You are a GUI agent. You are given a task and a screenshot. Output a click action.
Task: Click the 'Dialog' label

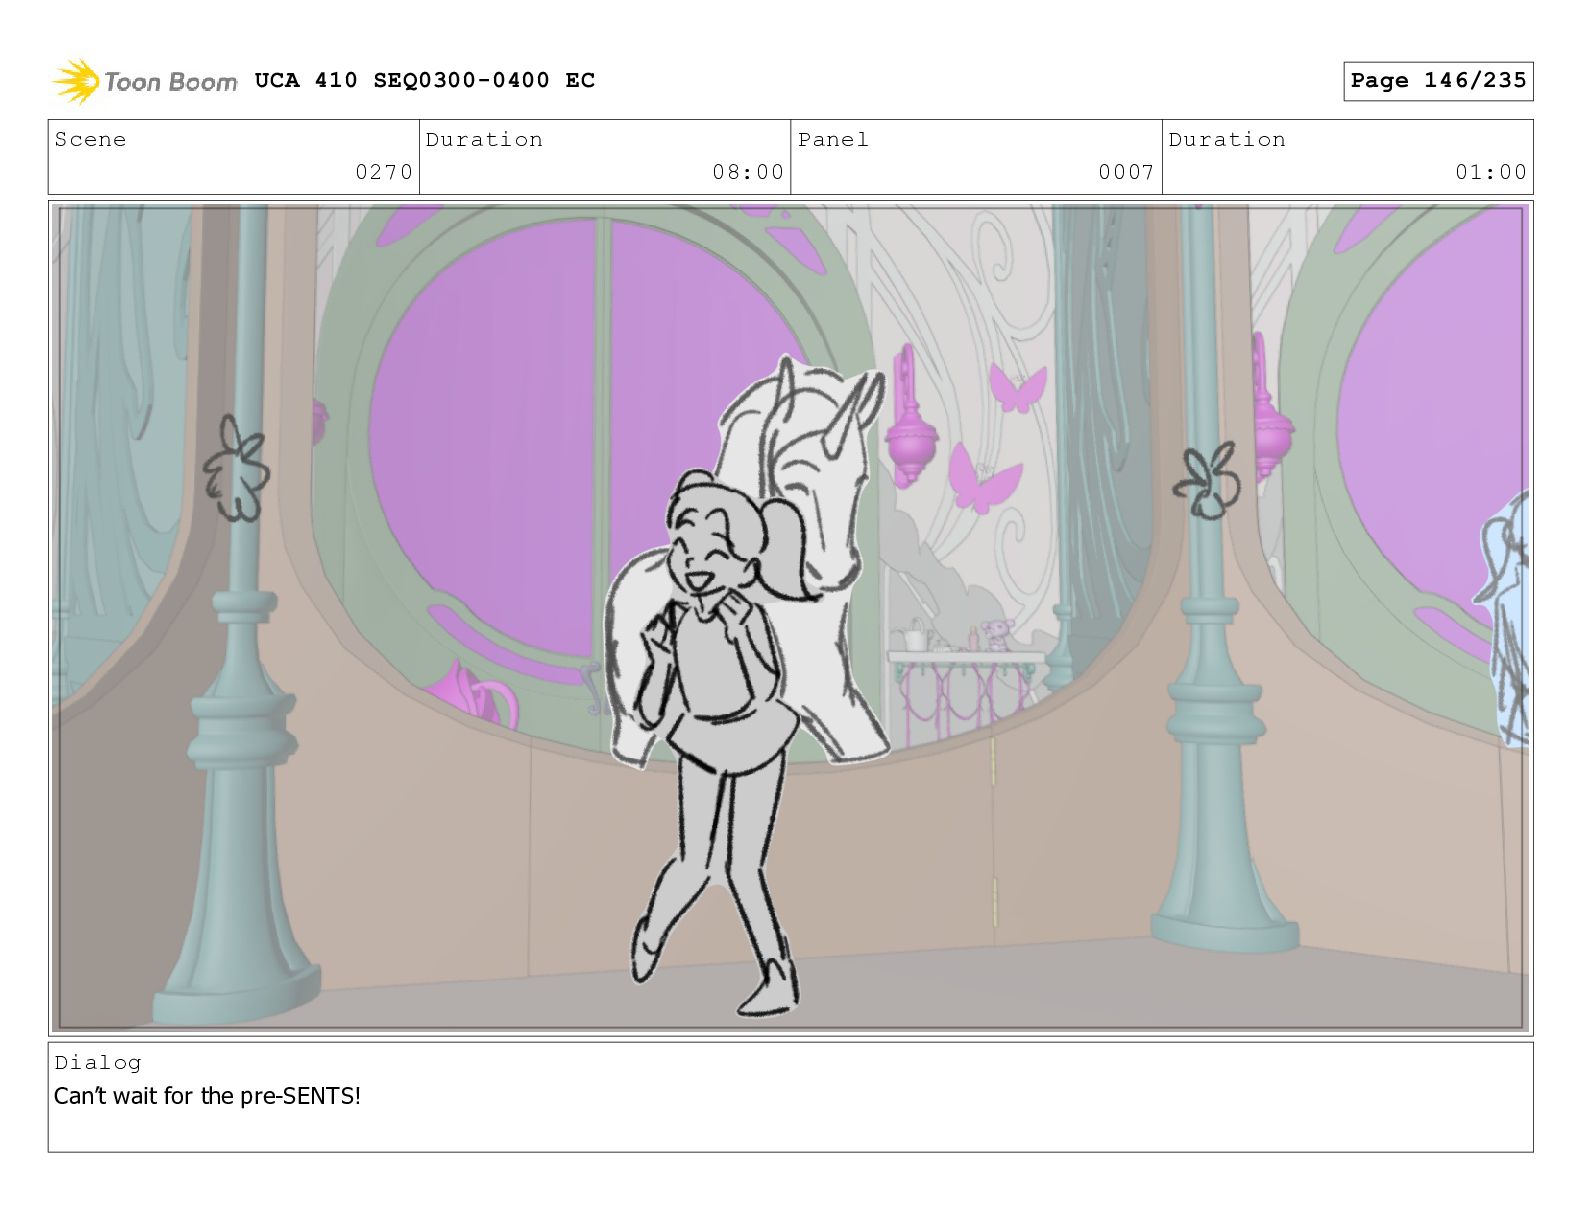(98, 1062)
